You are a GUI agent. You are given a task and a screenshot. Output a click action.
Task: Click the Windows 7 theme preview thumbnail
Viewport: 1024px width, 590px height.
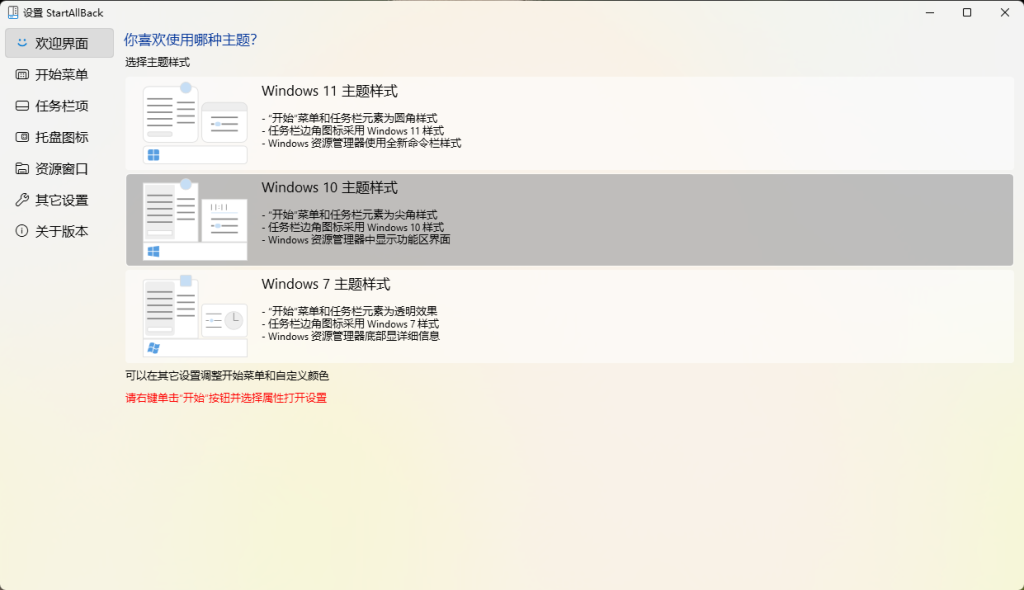[195, 318]
